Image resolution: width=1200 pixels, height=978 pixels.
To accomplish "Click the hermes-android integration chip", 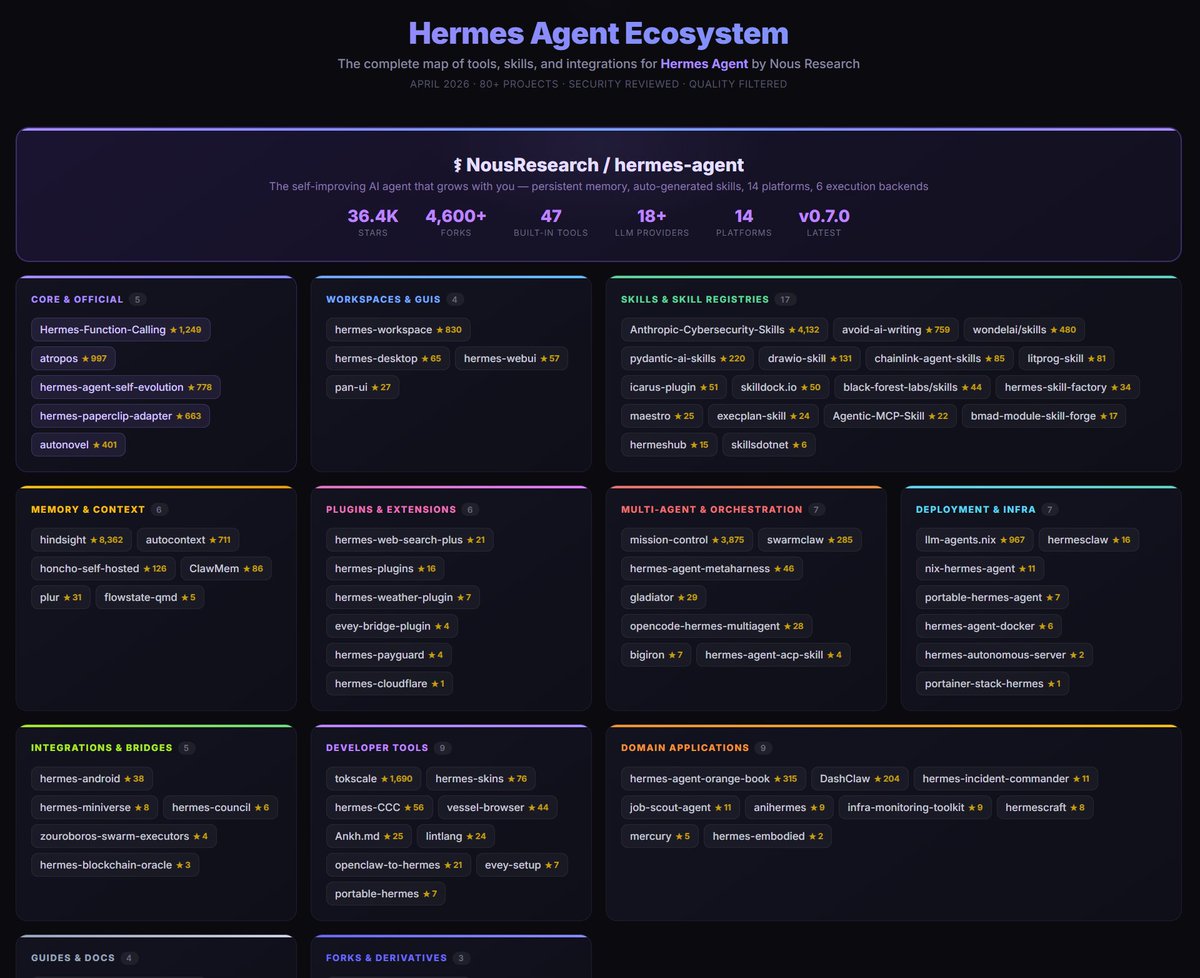I will point(91,778).
